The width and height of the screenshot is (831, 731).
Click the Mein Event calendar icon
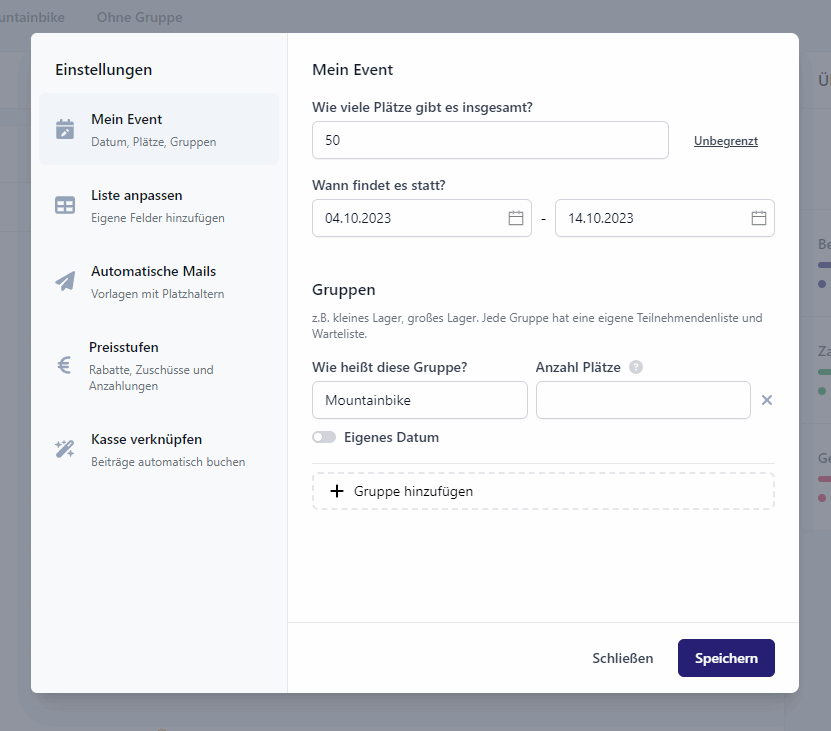[x=65, y=129]
